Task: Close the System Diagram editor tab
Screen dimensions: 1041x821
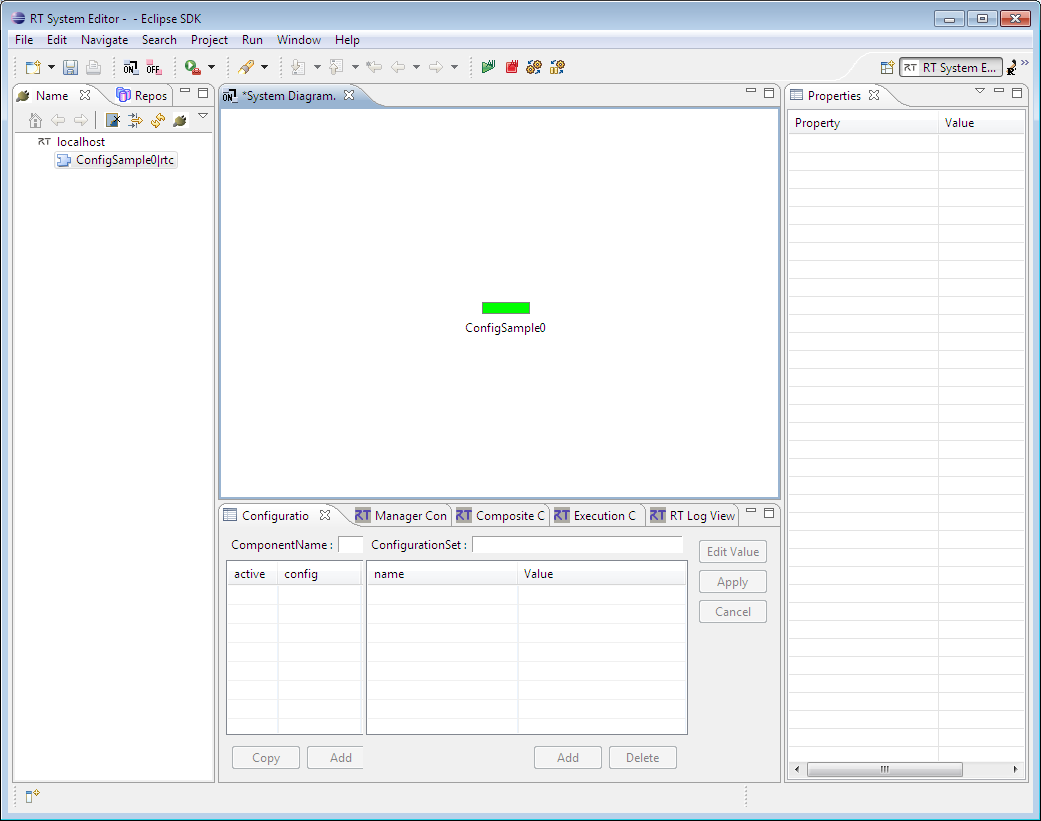Action: [349, 95]
